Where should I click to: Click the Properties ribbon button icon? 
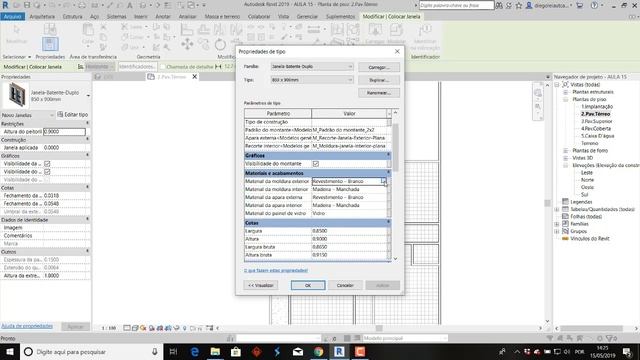[50, 44]
